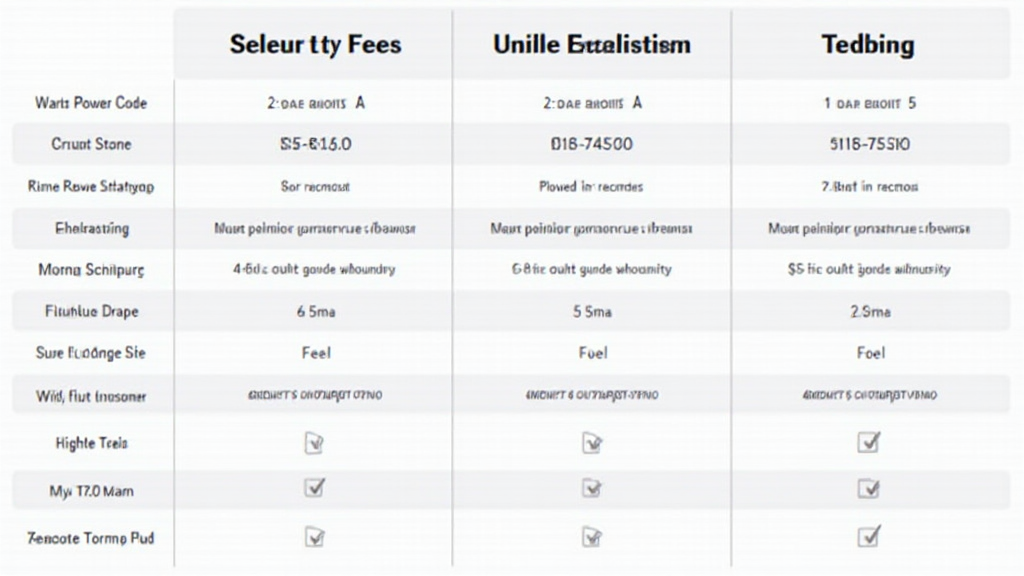Toggle Zencote Tormp Pud checkbox under Seleur tty Fees

tap(315, 537)
